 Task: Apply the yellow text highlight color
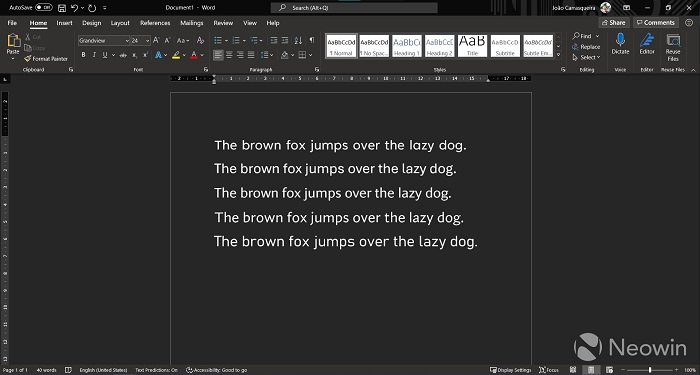[x=176, y=55]
